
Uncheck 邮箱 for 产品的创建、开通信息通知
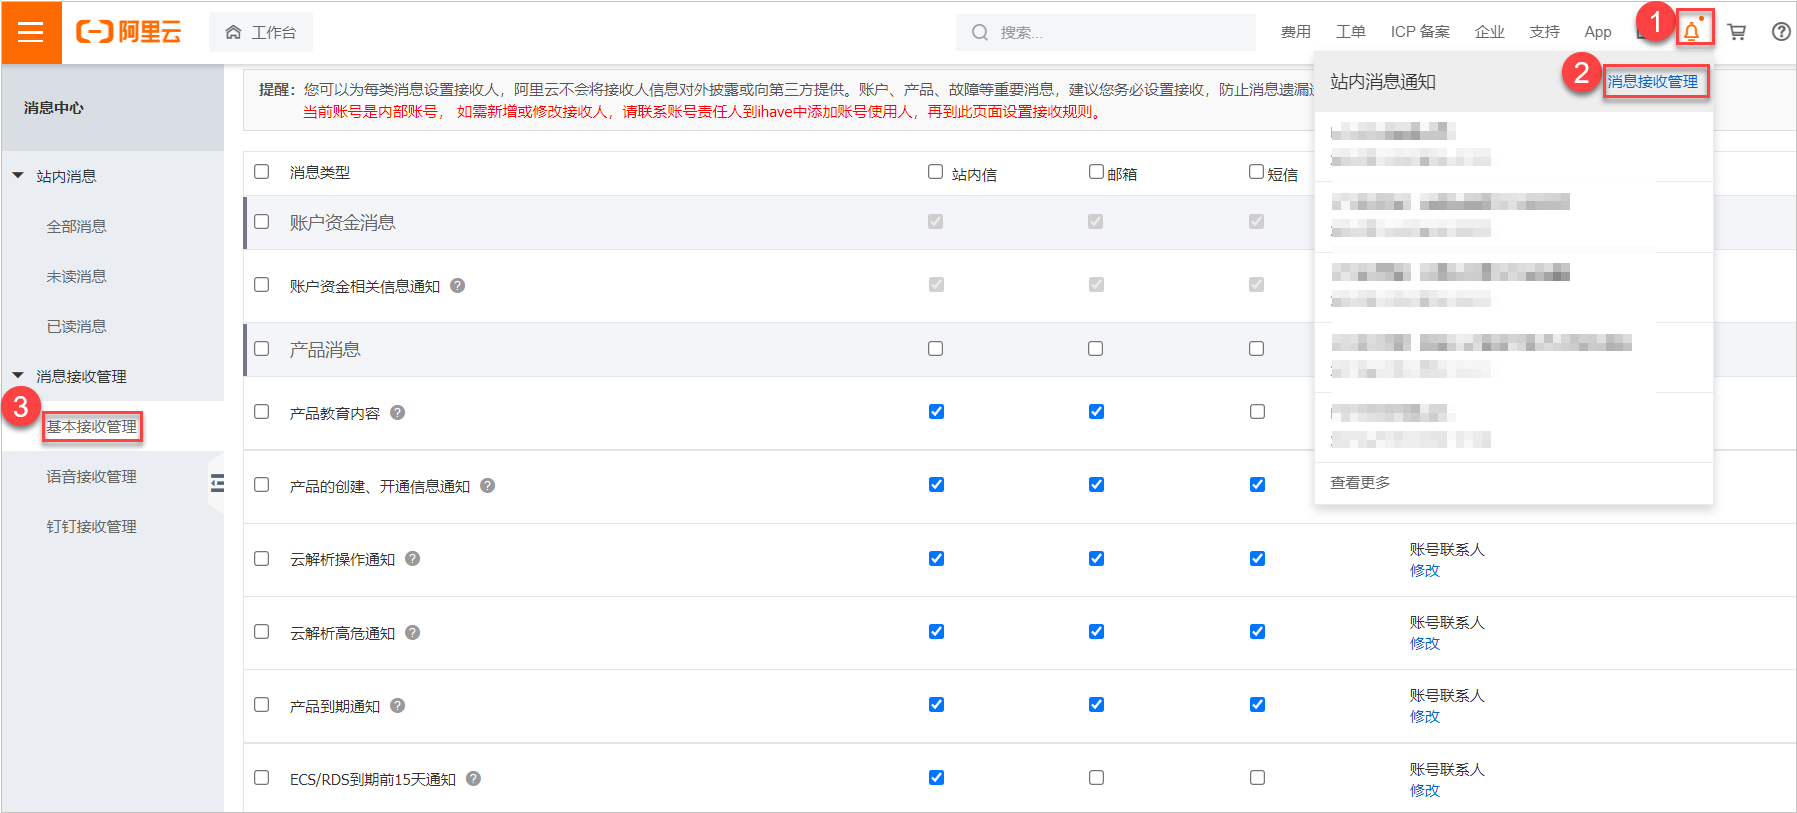click(x=1097, y=484)
